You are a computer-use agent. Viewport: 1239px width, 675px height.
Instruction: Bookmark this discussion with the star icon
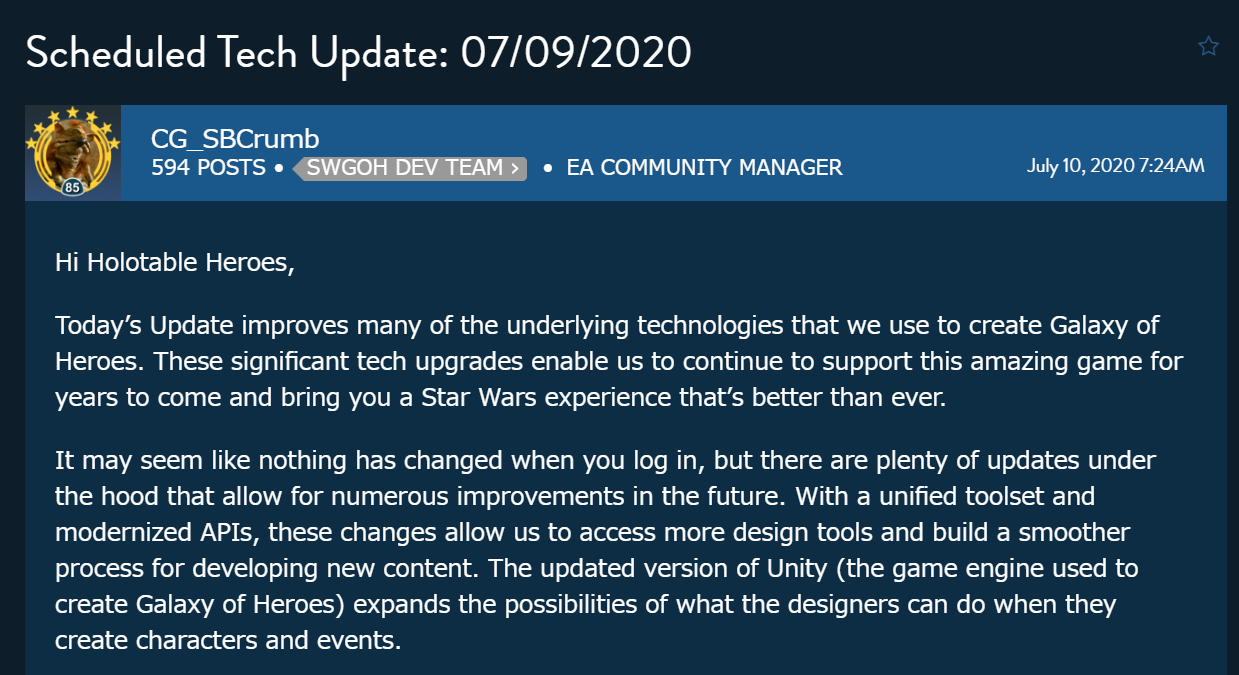coord(1208,46)
